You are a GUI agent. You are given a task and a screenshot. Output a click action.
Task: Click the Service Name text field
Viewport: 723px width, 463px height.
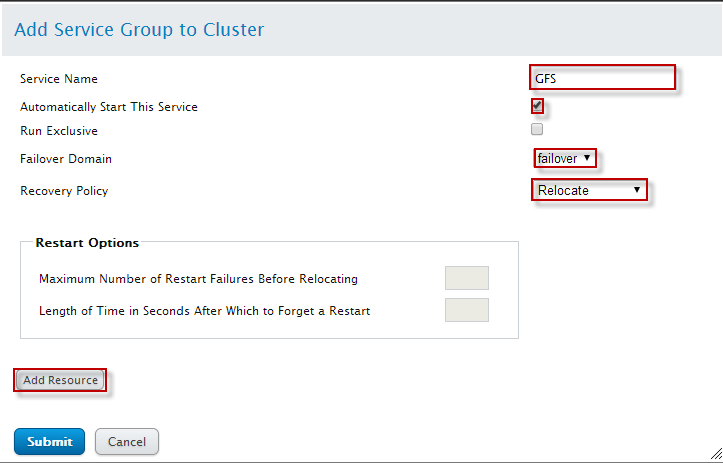click(x=603, y=78)
